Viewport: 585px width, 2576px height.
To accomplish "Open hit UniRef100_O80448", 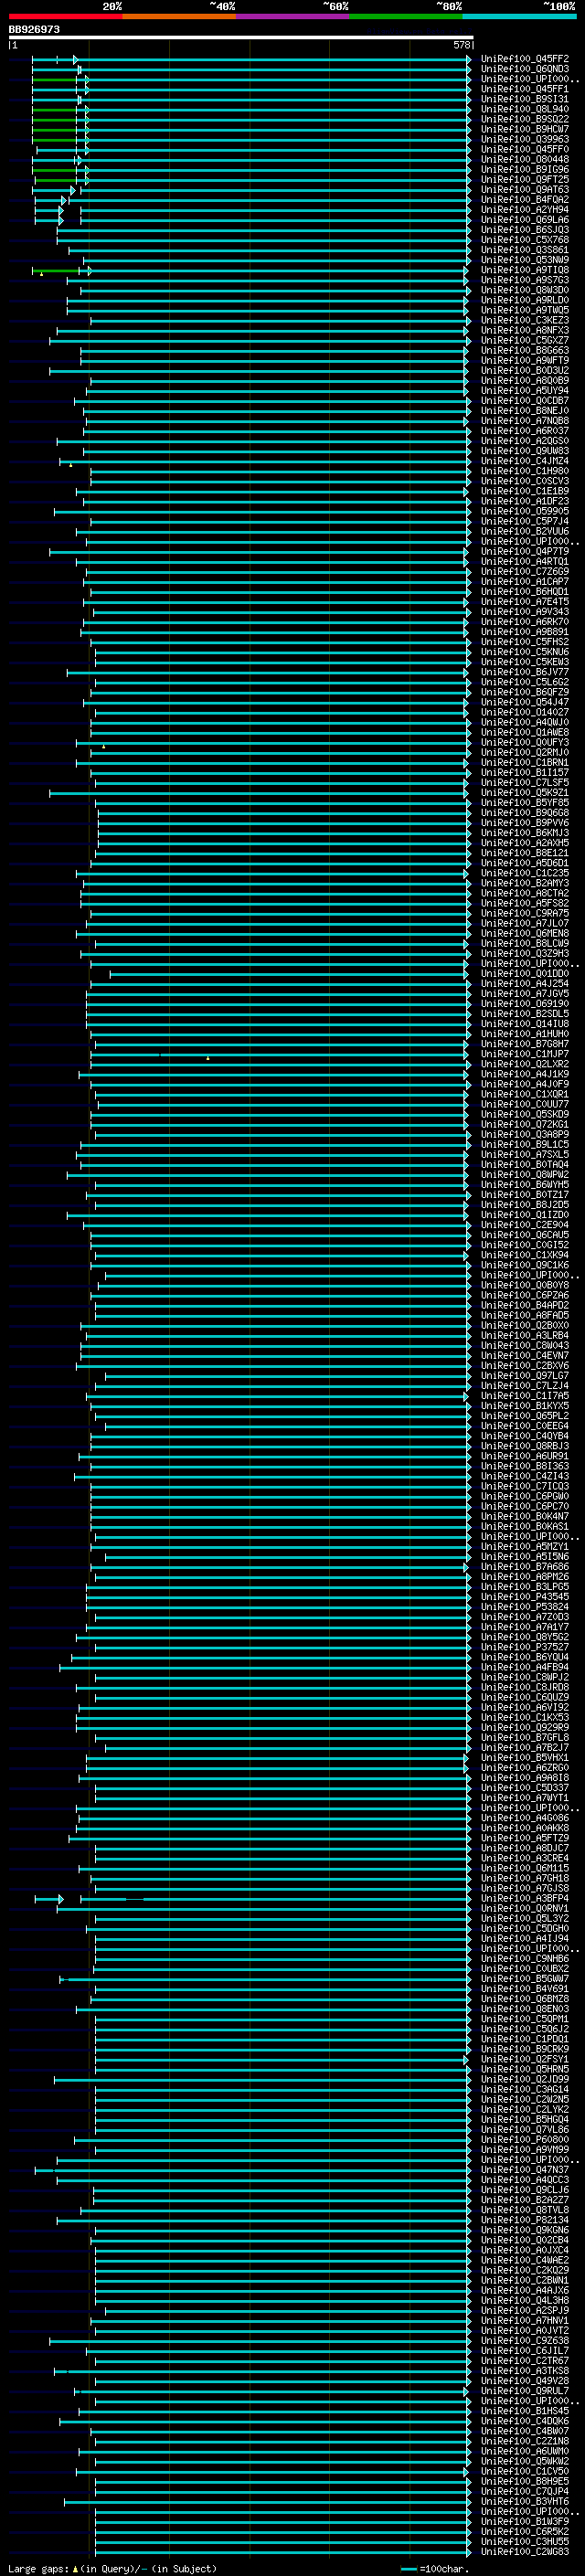I will (525, 159).
